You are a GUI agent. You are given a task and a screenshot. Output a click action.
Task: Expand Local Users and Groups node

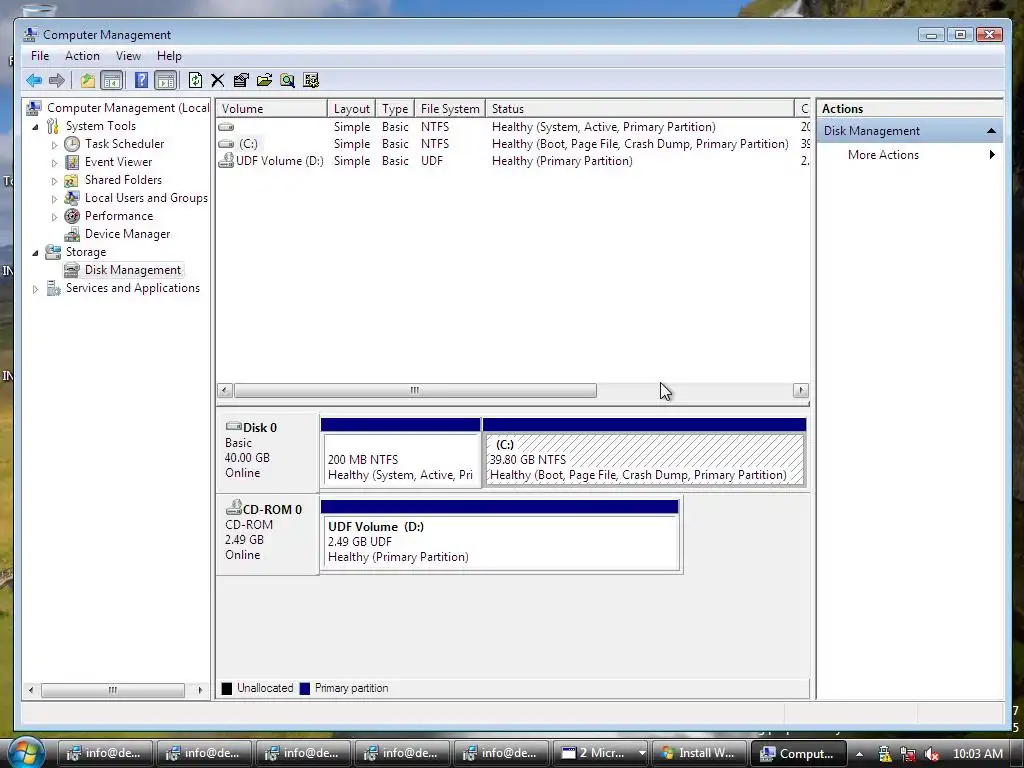54,199
